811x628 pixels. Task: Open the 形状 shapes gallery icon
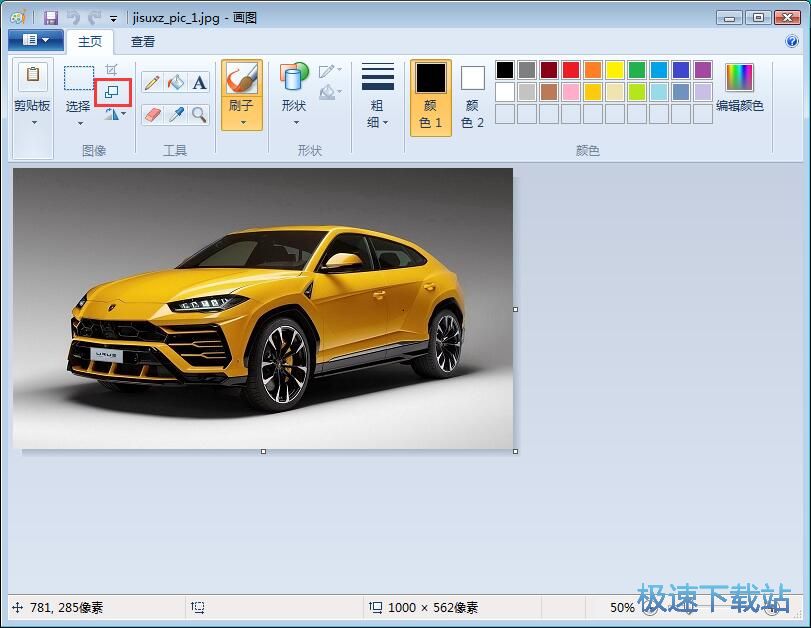point(294,79)
